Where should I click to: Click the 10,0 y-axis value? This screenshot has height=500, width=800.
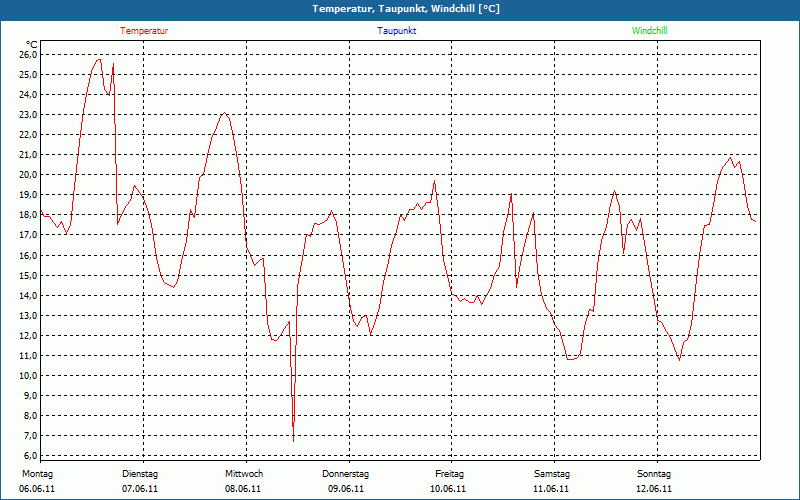point(28,376)
